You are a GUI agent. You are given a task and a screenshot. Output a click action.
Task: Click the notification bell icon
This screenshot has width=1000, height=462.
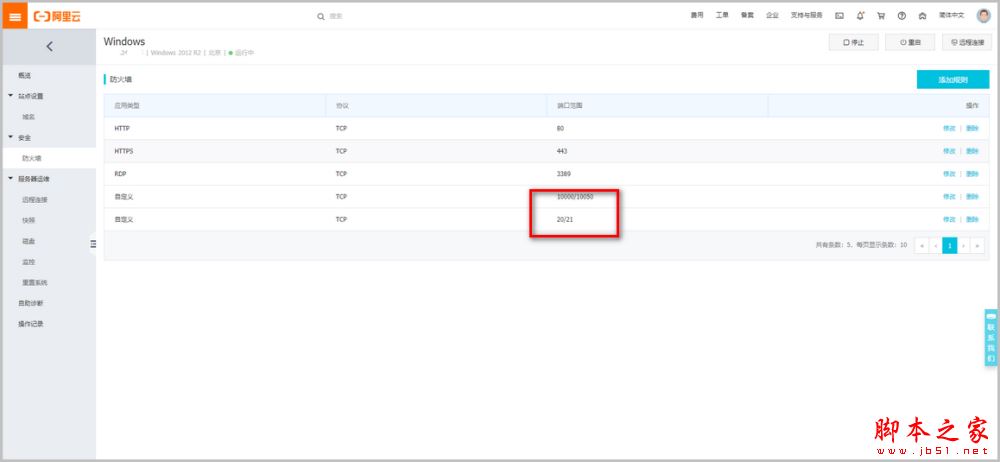pos(860,16)
